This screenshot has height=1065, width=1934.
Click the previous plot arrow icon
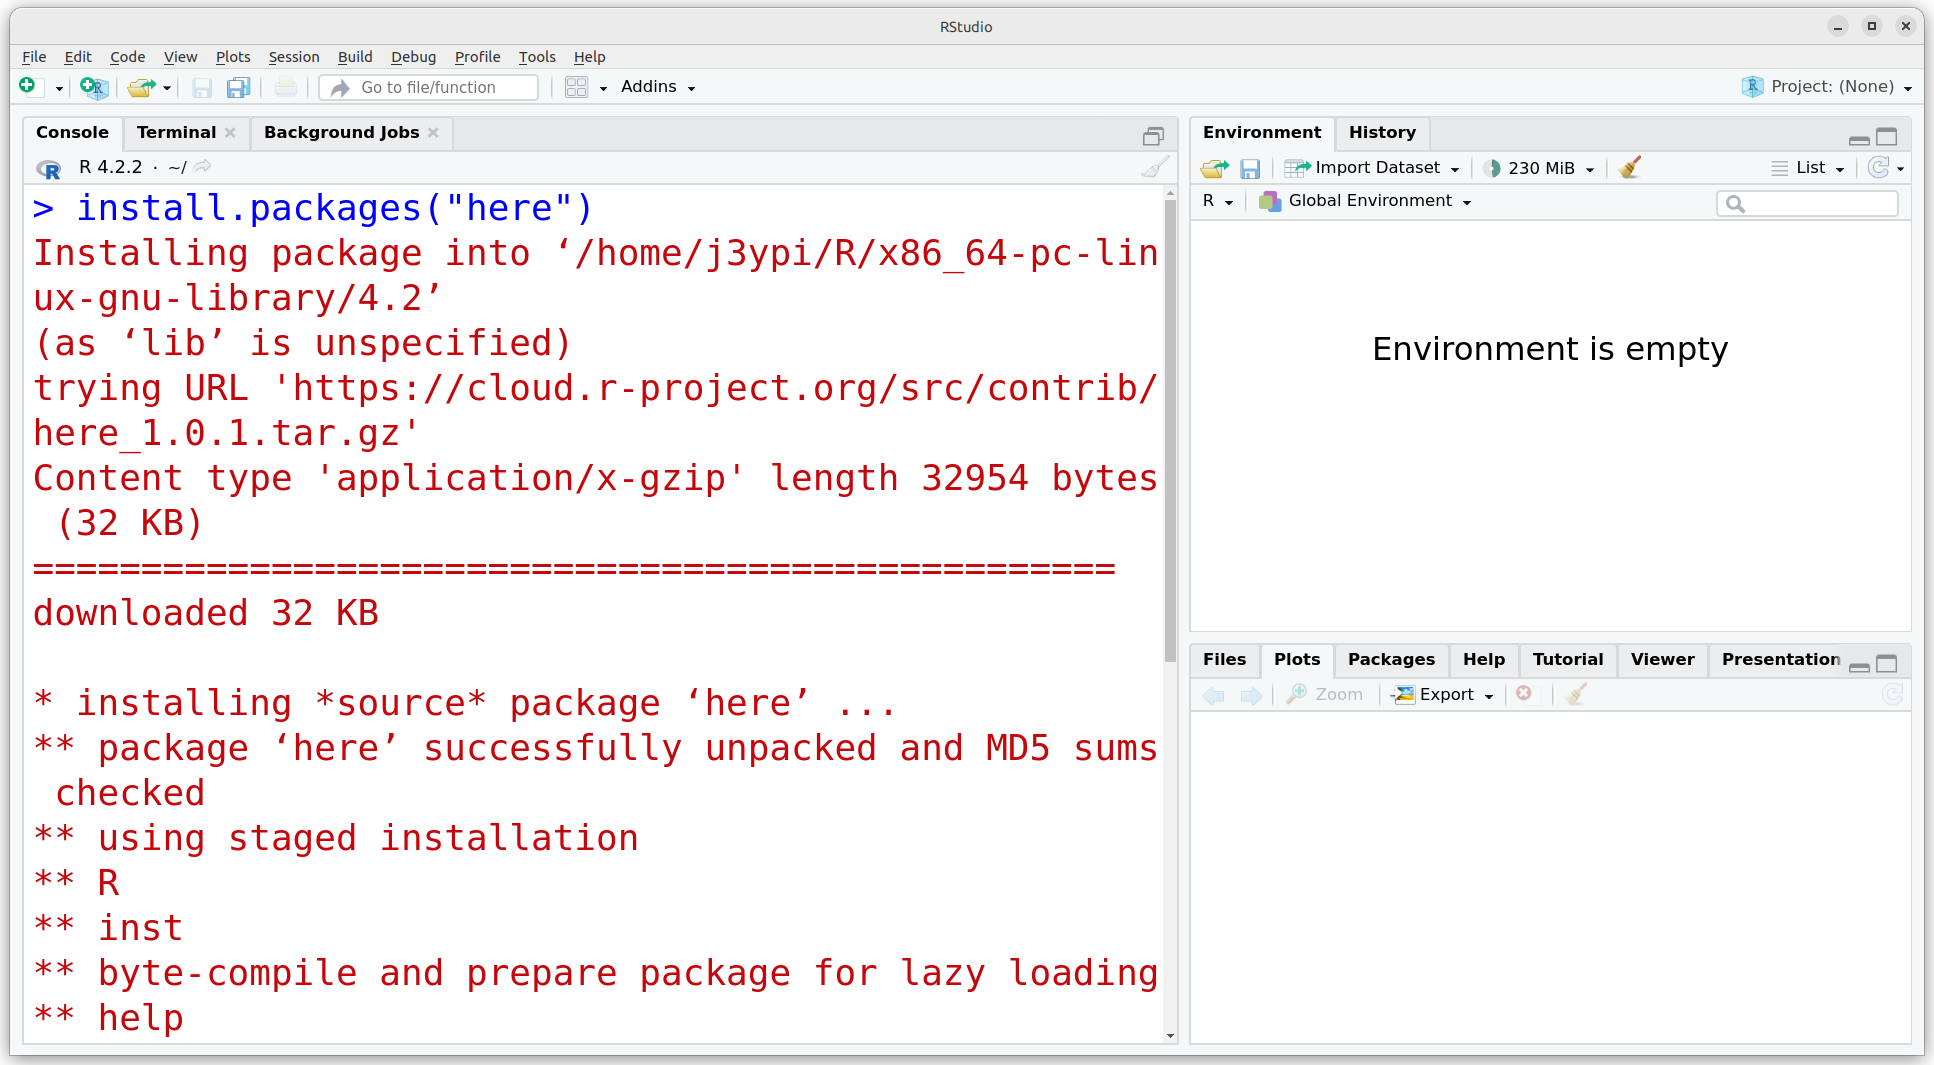point(1214,695)
